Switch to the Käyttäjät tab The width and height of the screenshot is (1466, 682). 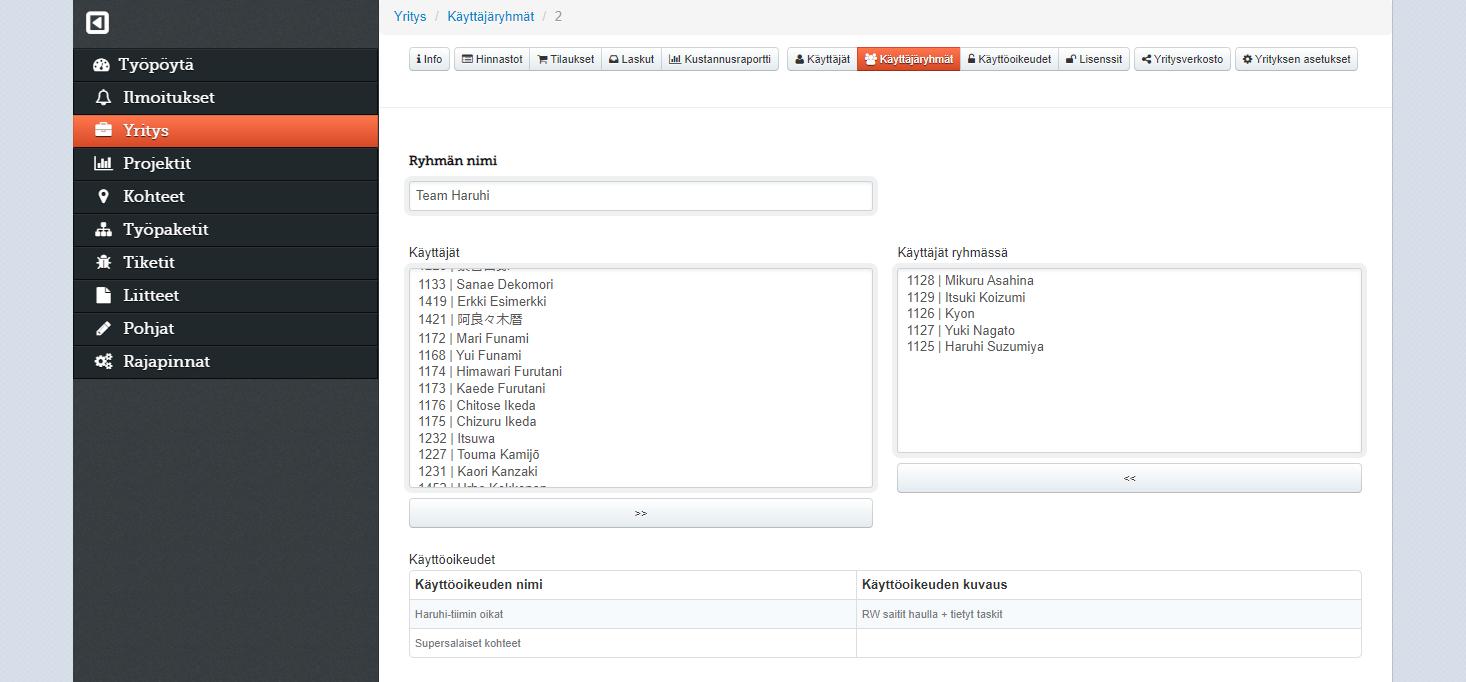(821, 60)
